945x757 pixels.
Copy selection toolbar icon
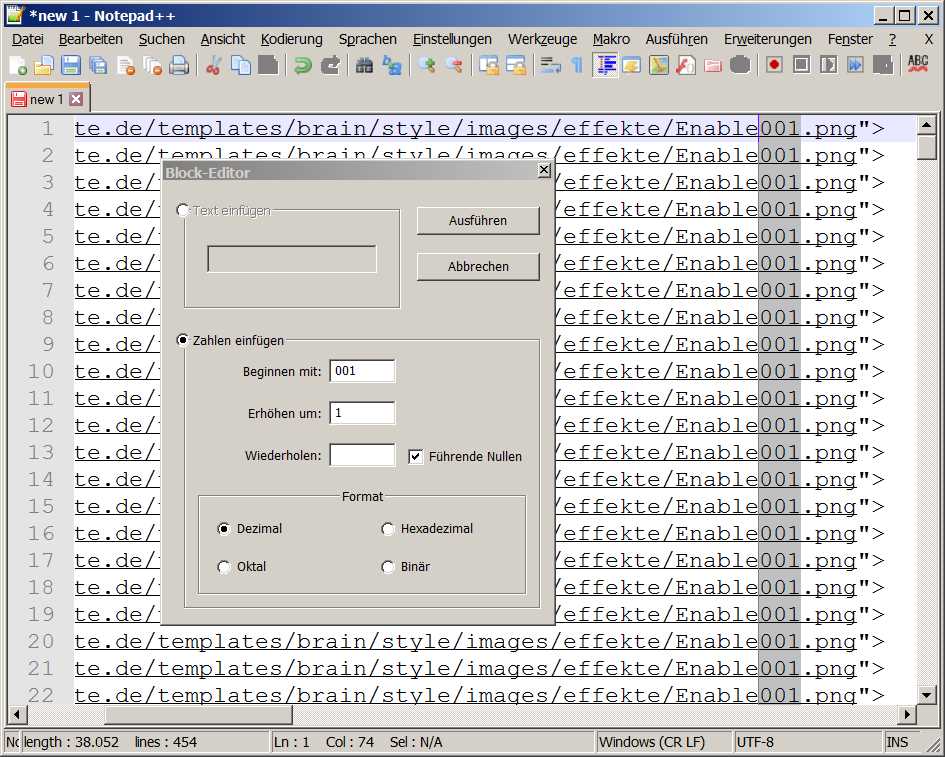pyautogui.click(x=241, y=65)
